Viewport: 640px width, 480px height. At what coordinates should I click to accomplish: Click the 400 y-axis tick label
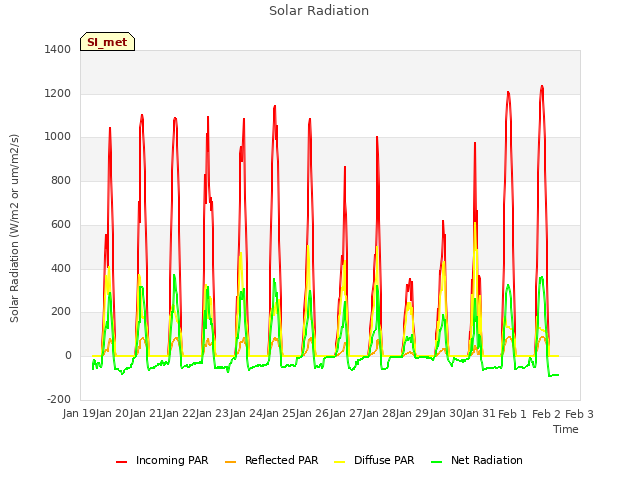61,269
